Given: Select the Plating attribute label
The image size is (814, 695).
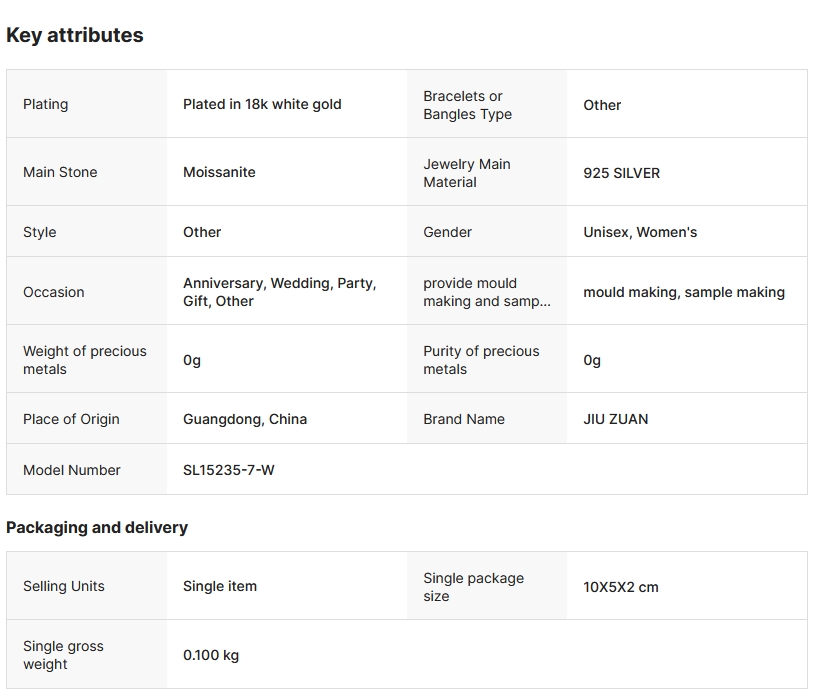Looking at the screenshot, I should point(46,104).
